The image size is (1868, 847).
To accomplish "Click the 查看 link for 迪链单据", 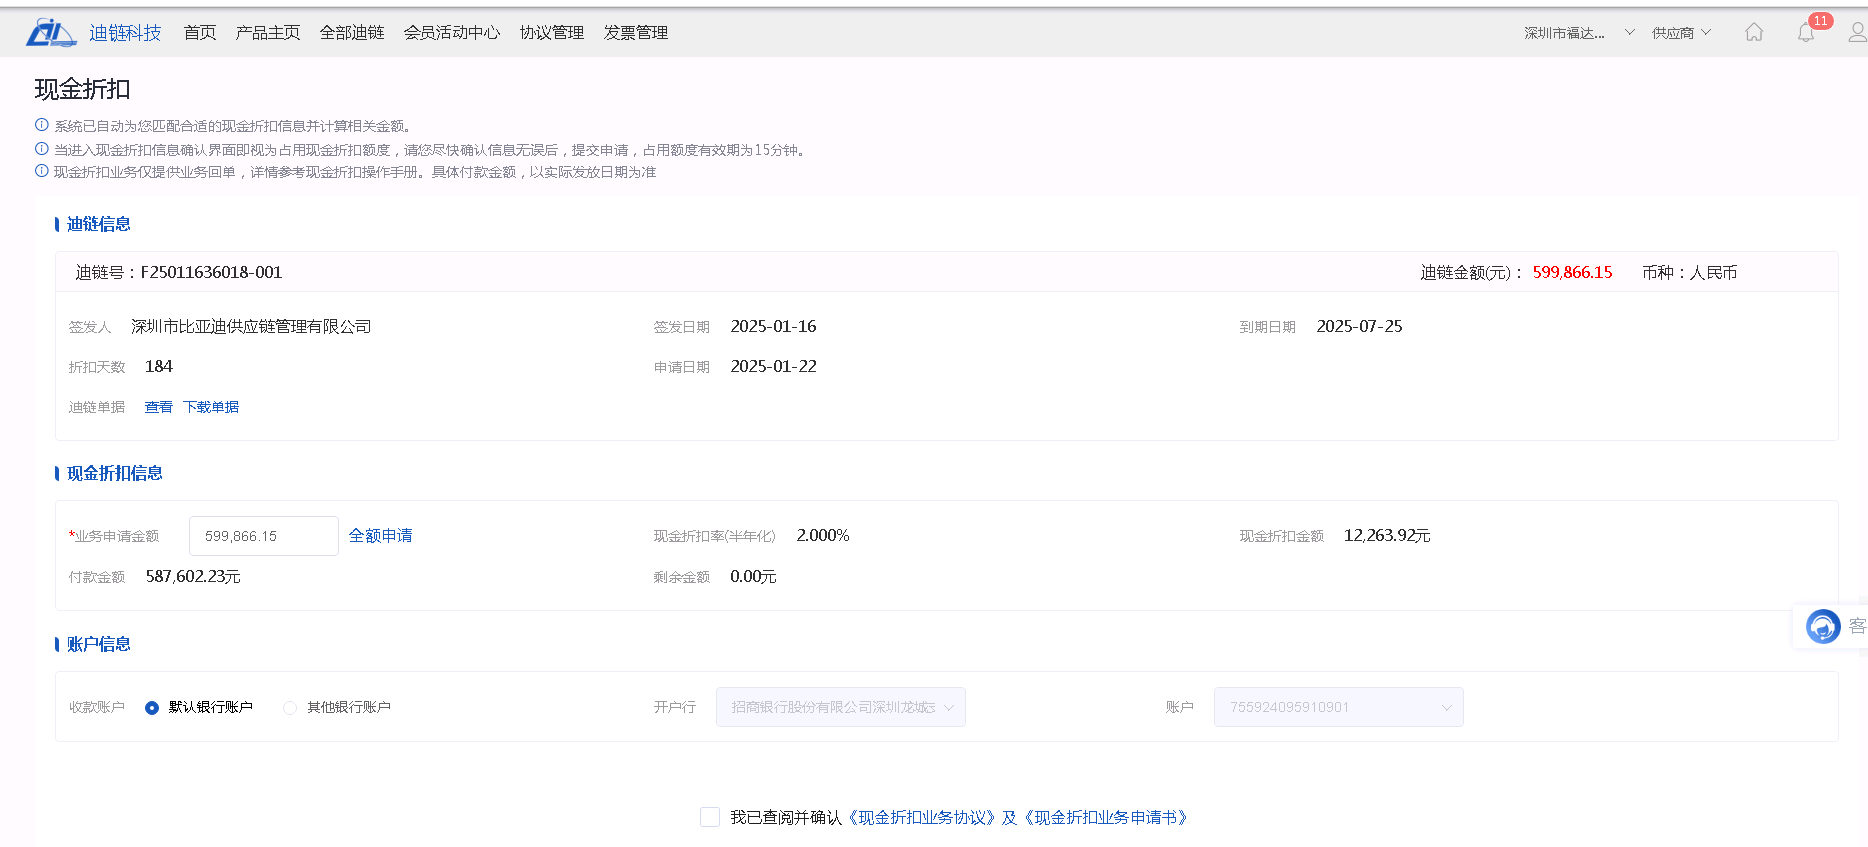I will (x=159, y=407).
